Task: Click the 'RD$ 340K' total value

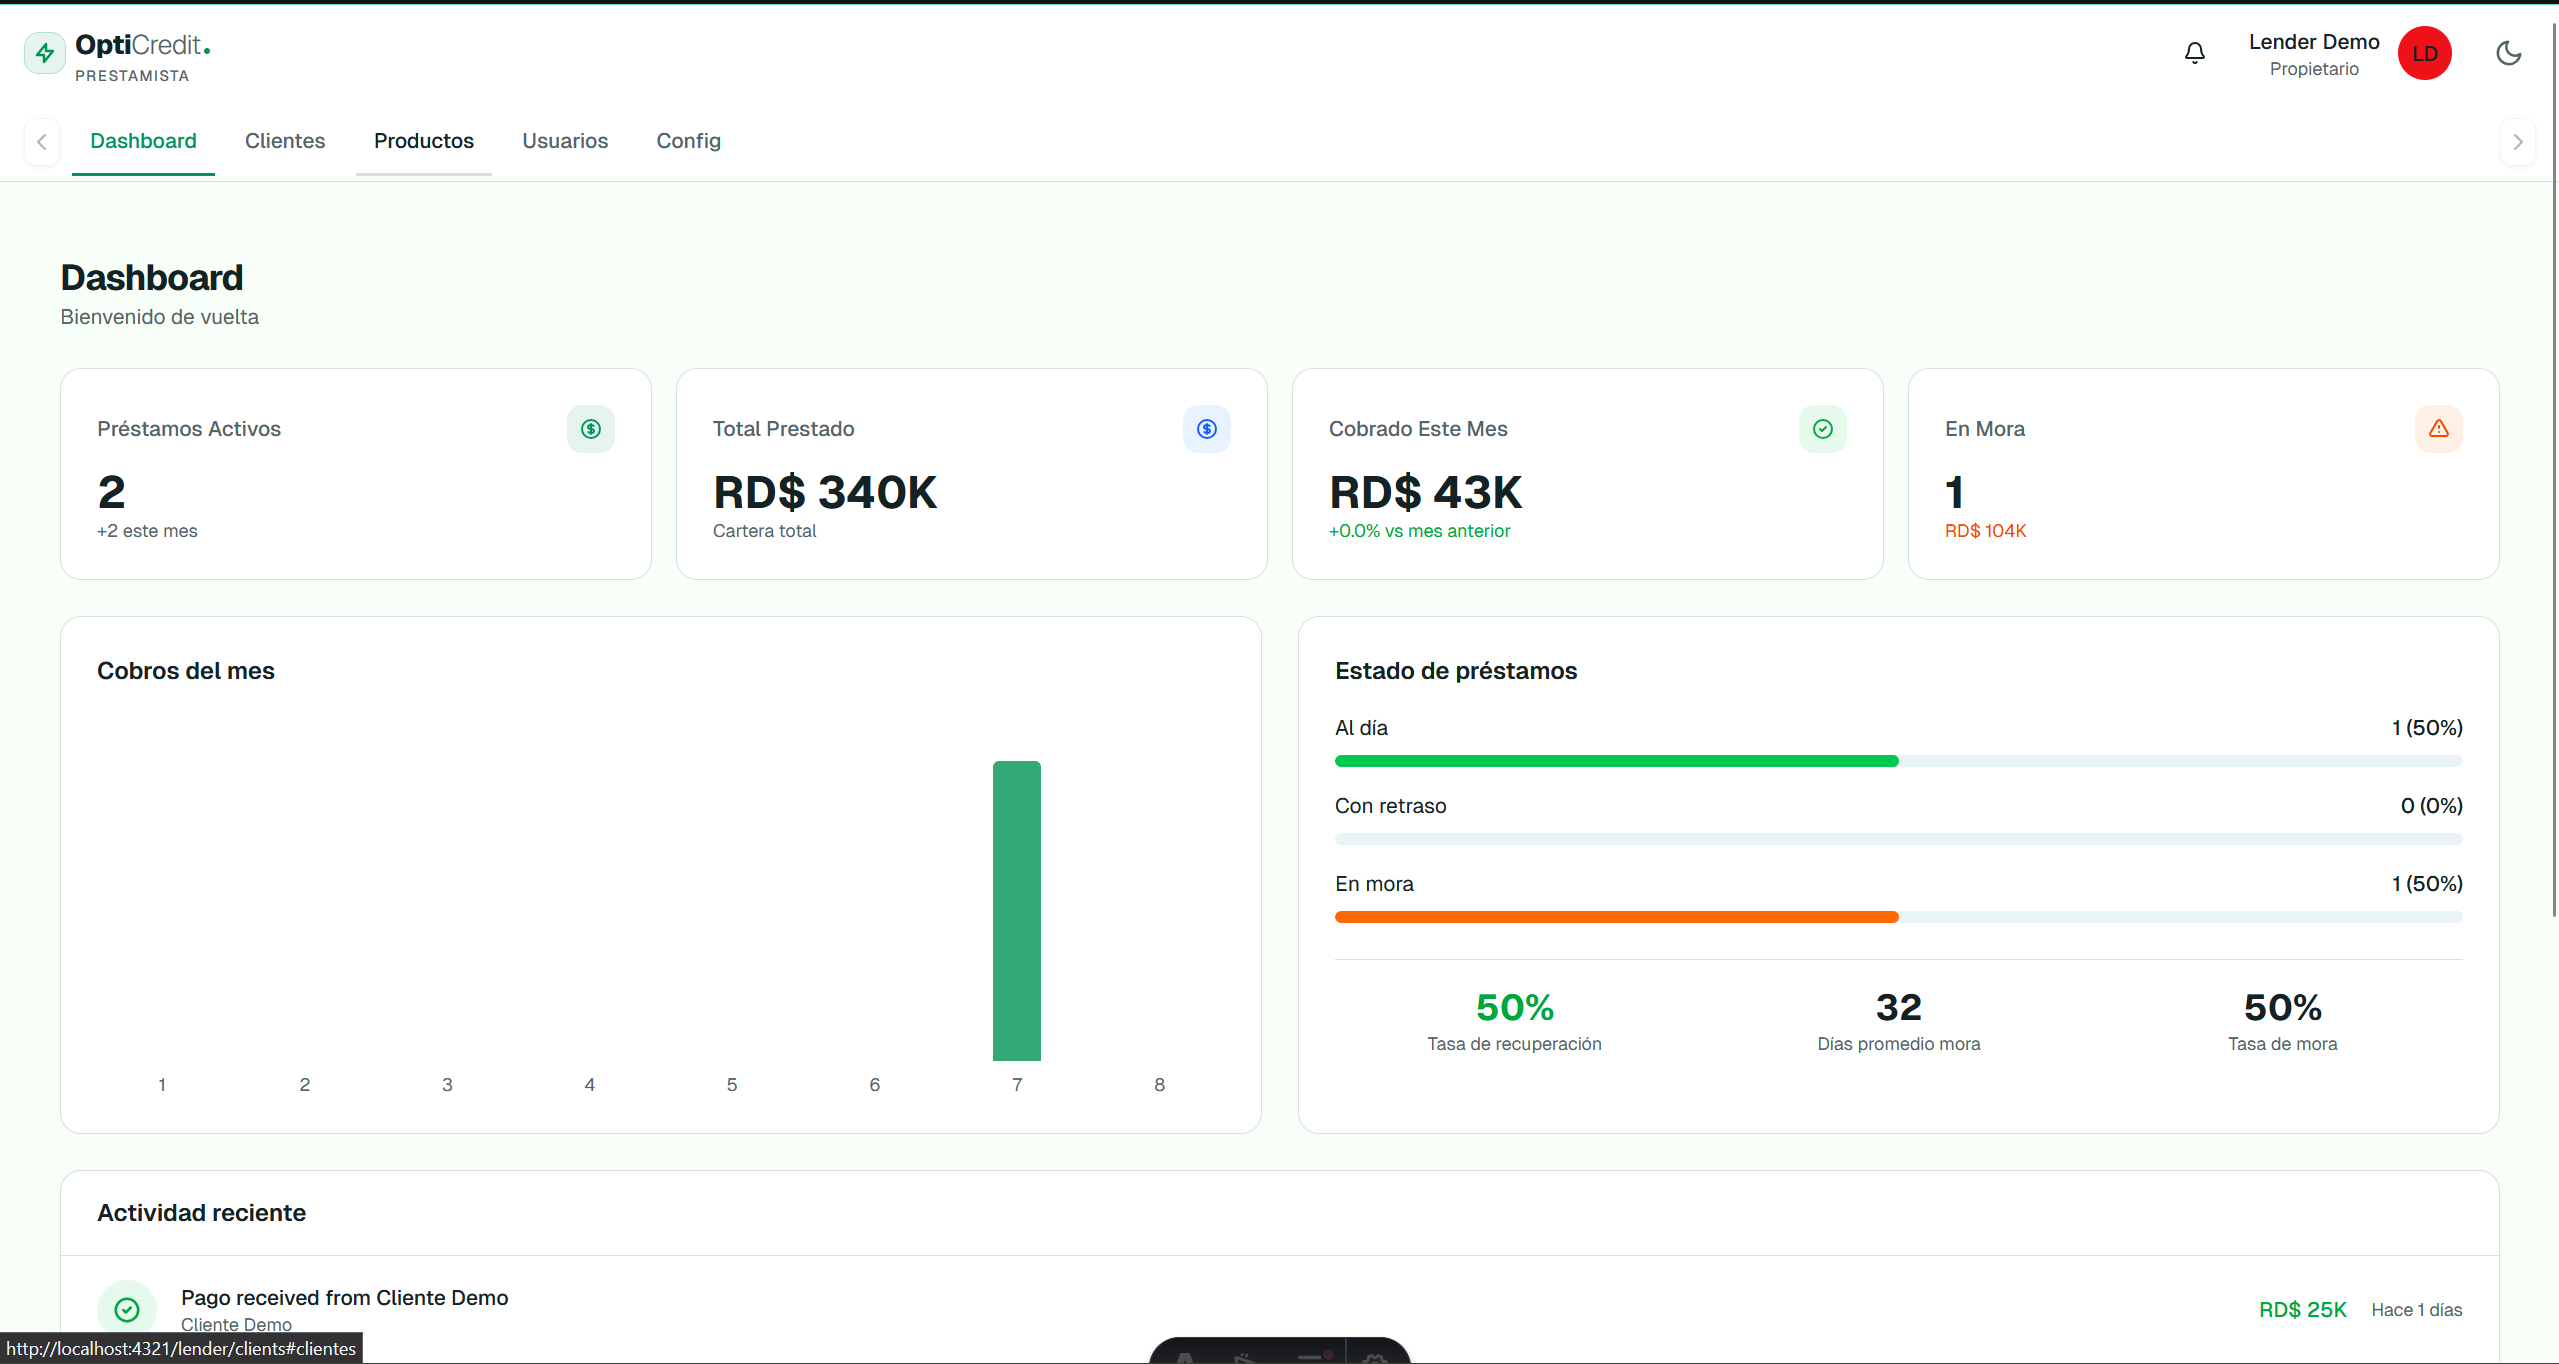Action: [x=825, y=492]
